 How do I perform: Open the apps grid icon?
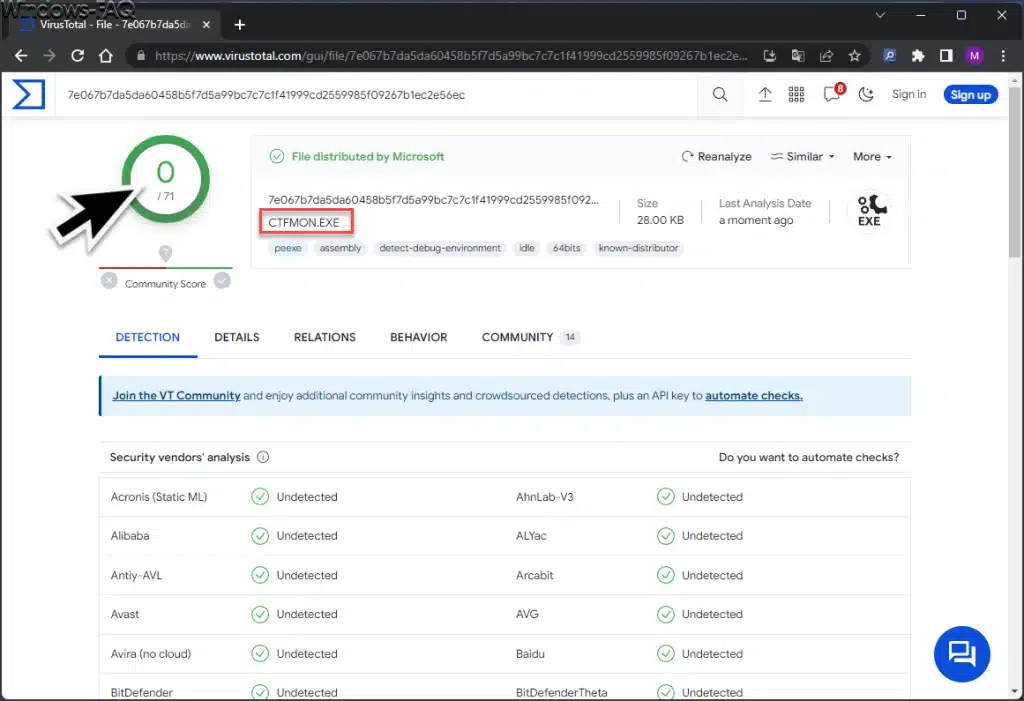pyautogui.click(x=796, y=95)
